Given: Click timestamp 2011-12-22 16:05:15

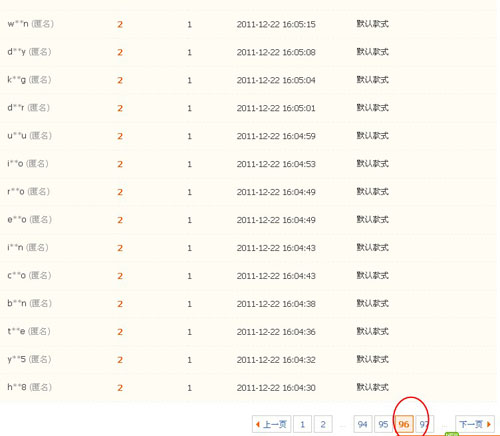Looking at the screenshot, I should pos(276,24).
